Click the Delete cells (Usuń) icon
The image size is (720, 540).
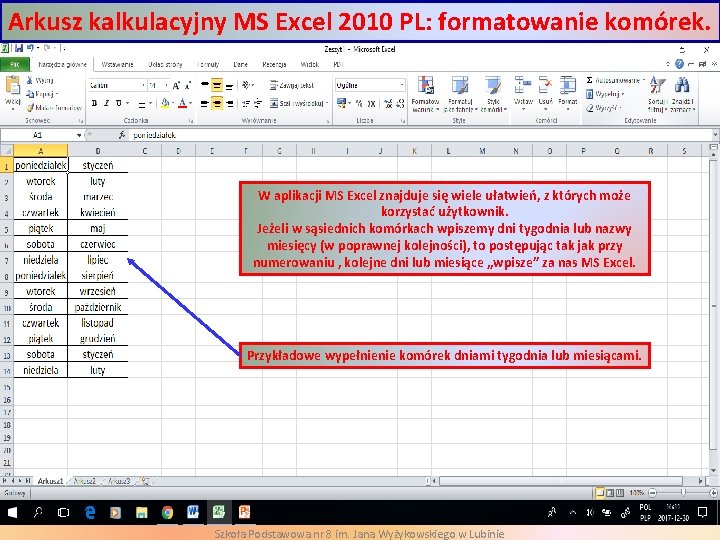545,85
